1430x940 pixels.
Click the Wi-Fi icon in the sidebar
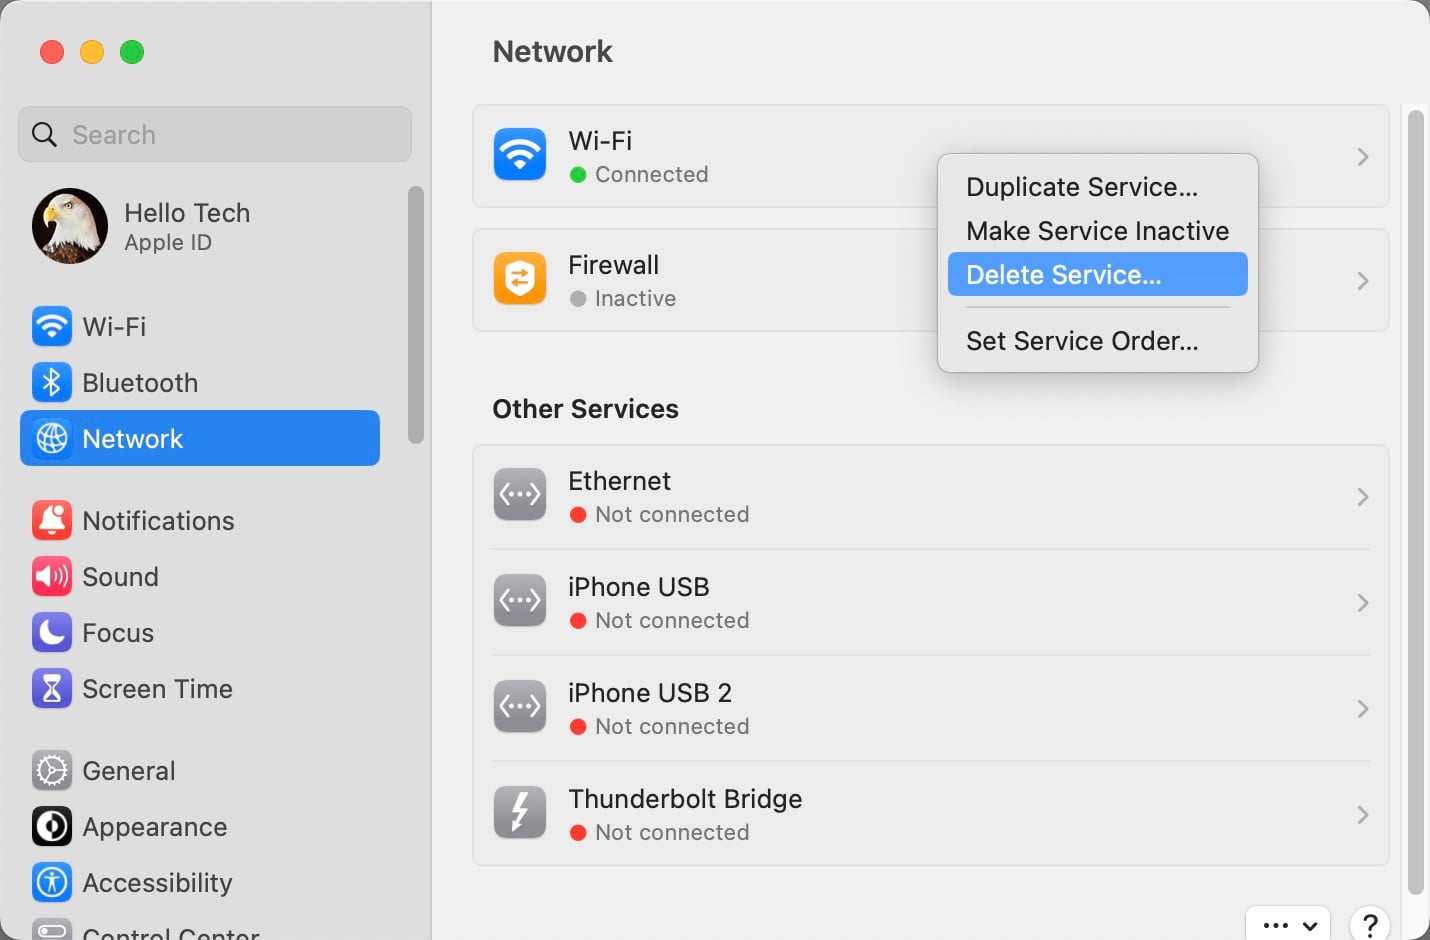coord(51,326)
